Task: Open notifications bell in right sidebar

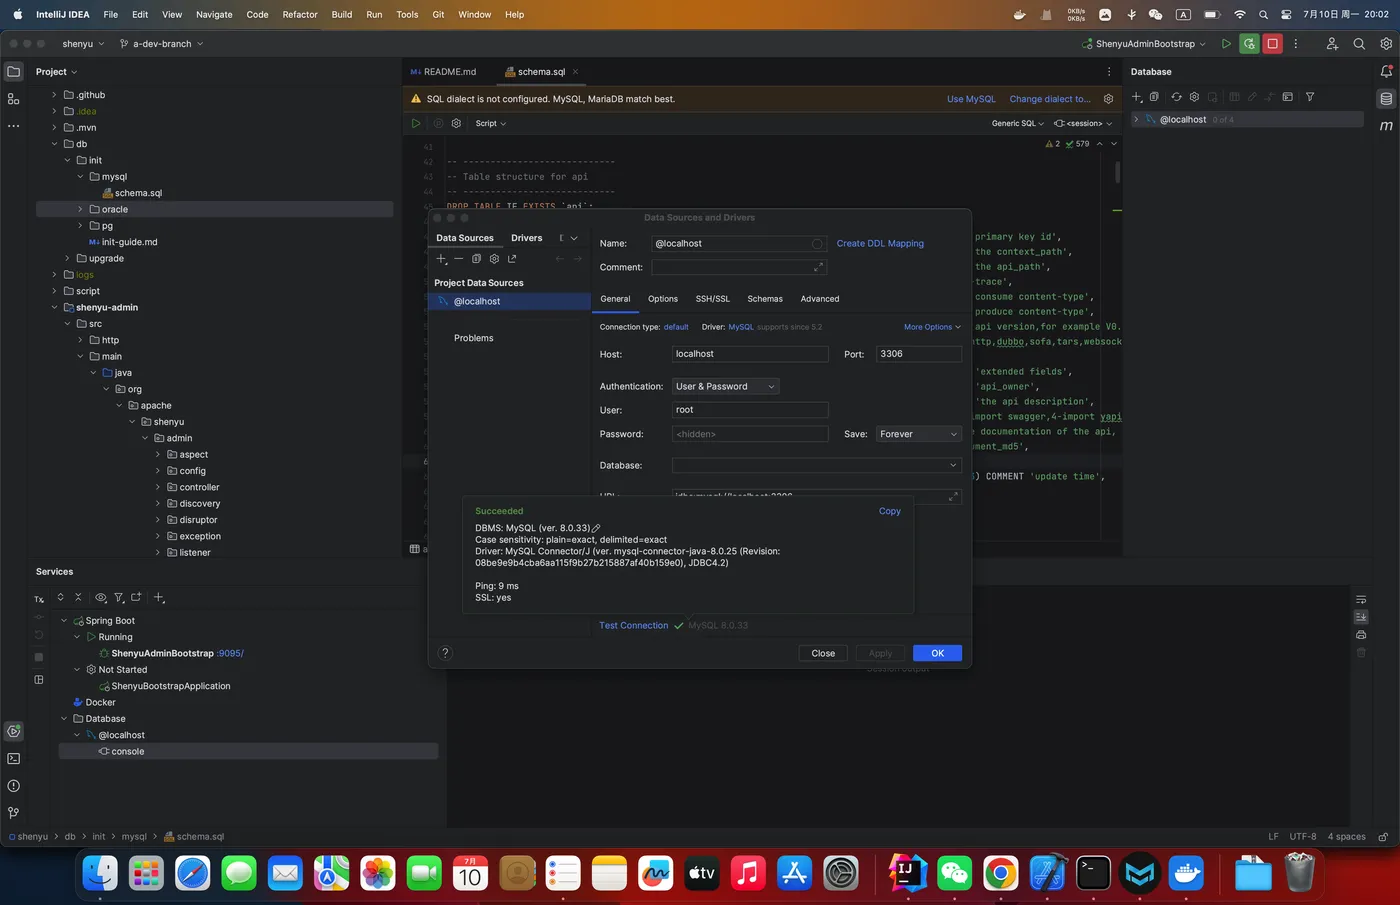Action: point(1386,72)
